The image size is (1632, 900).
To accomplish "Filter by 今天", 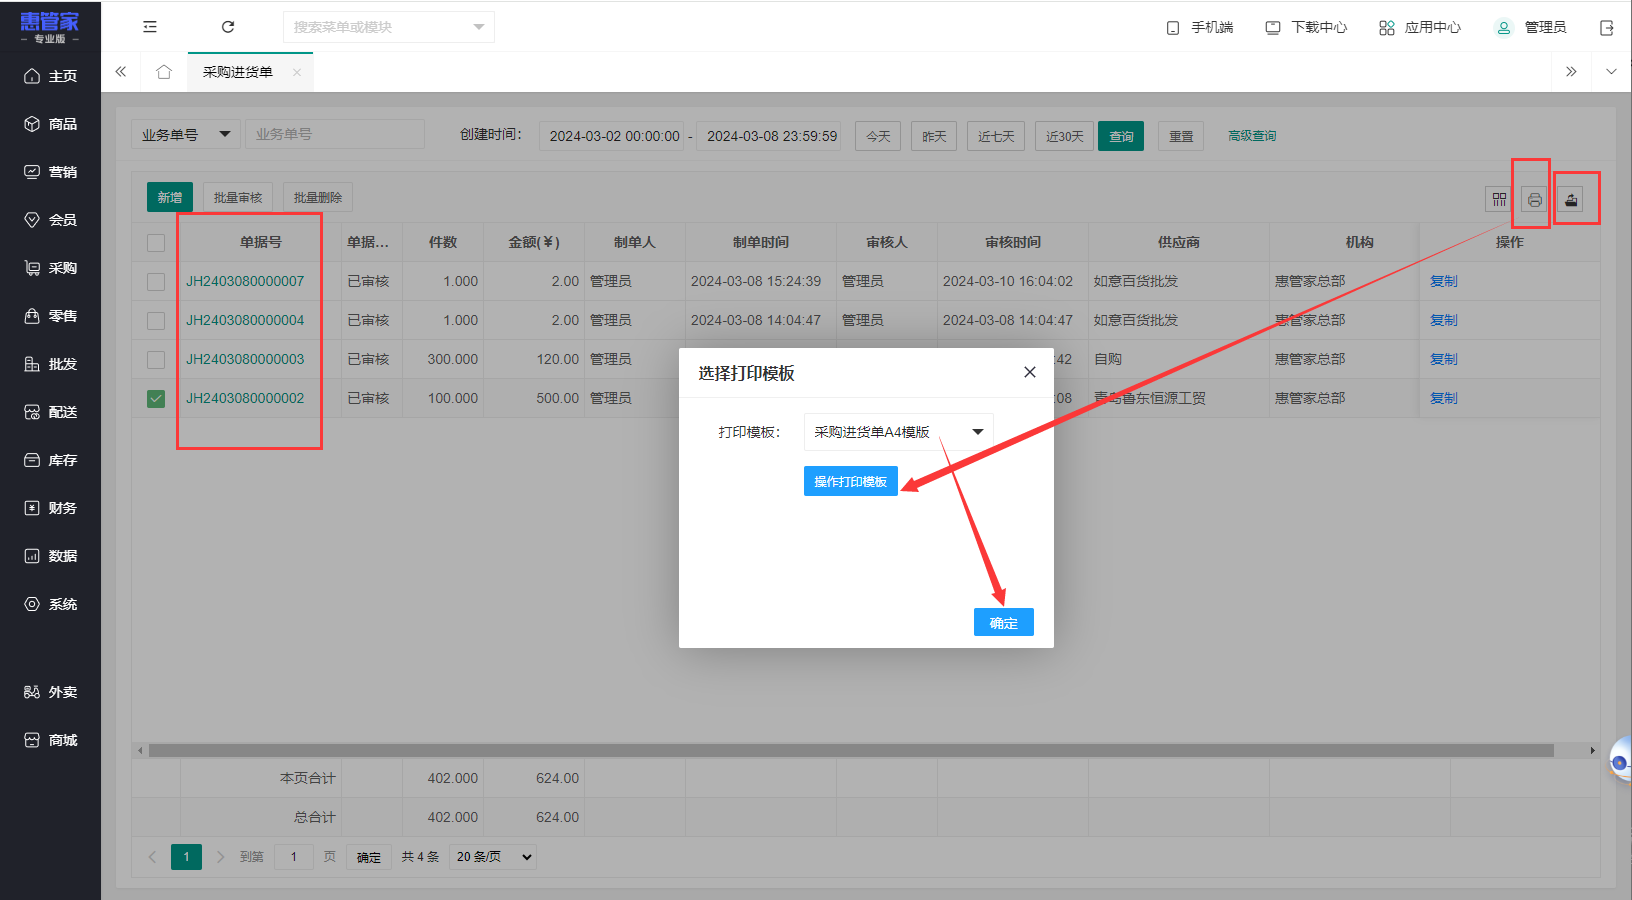I will [878, 136].
